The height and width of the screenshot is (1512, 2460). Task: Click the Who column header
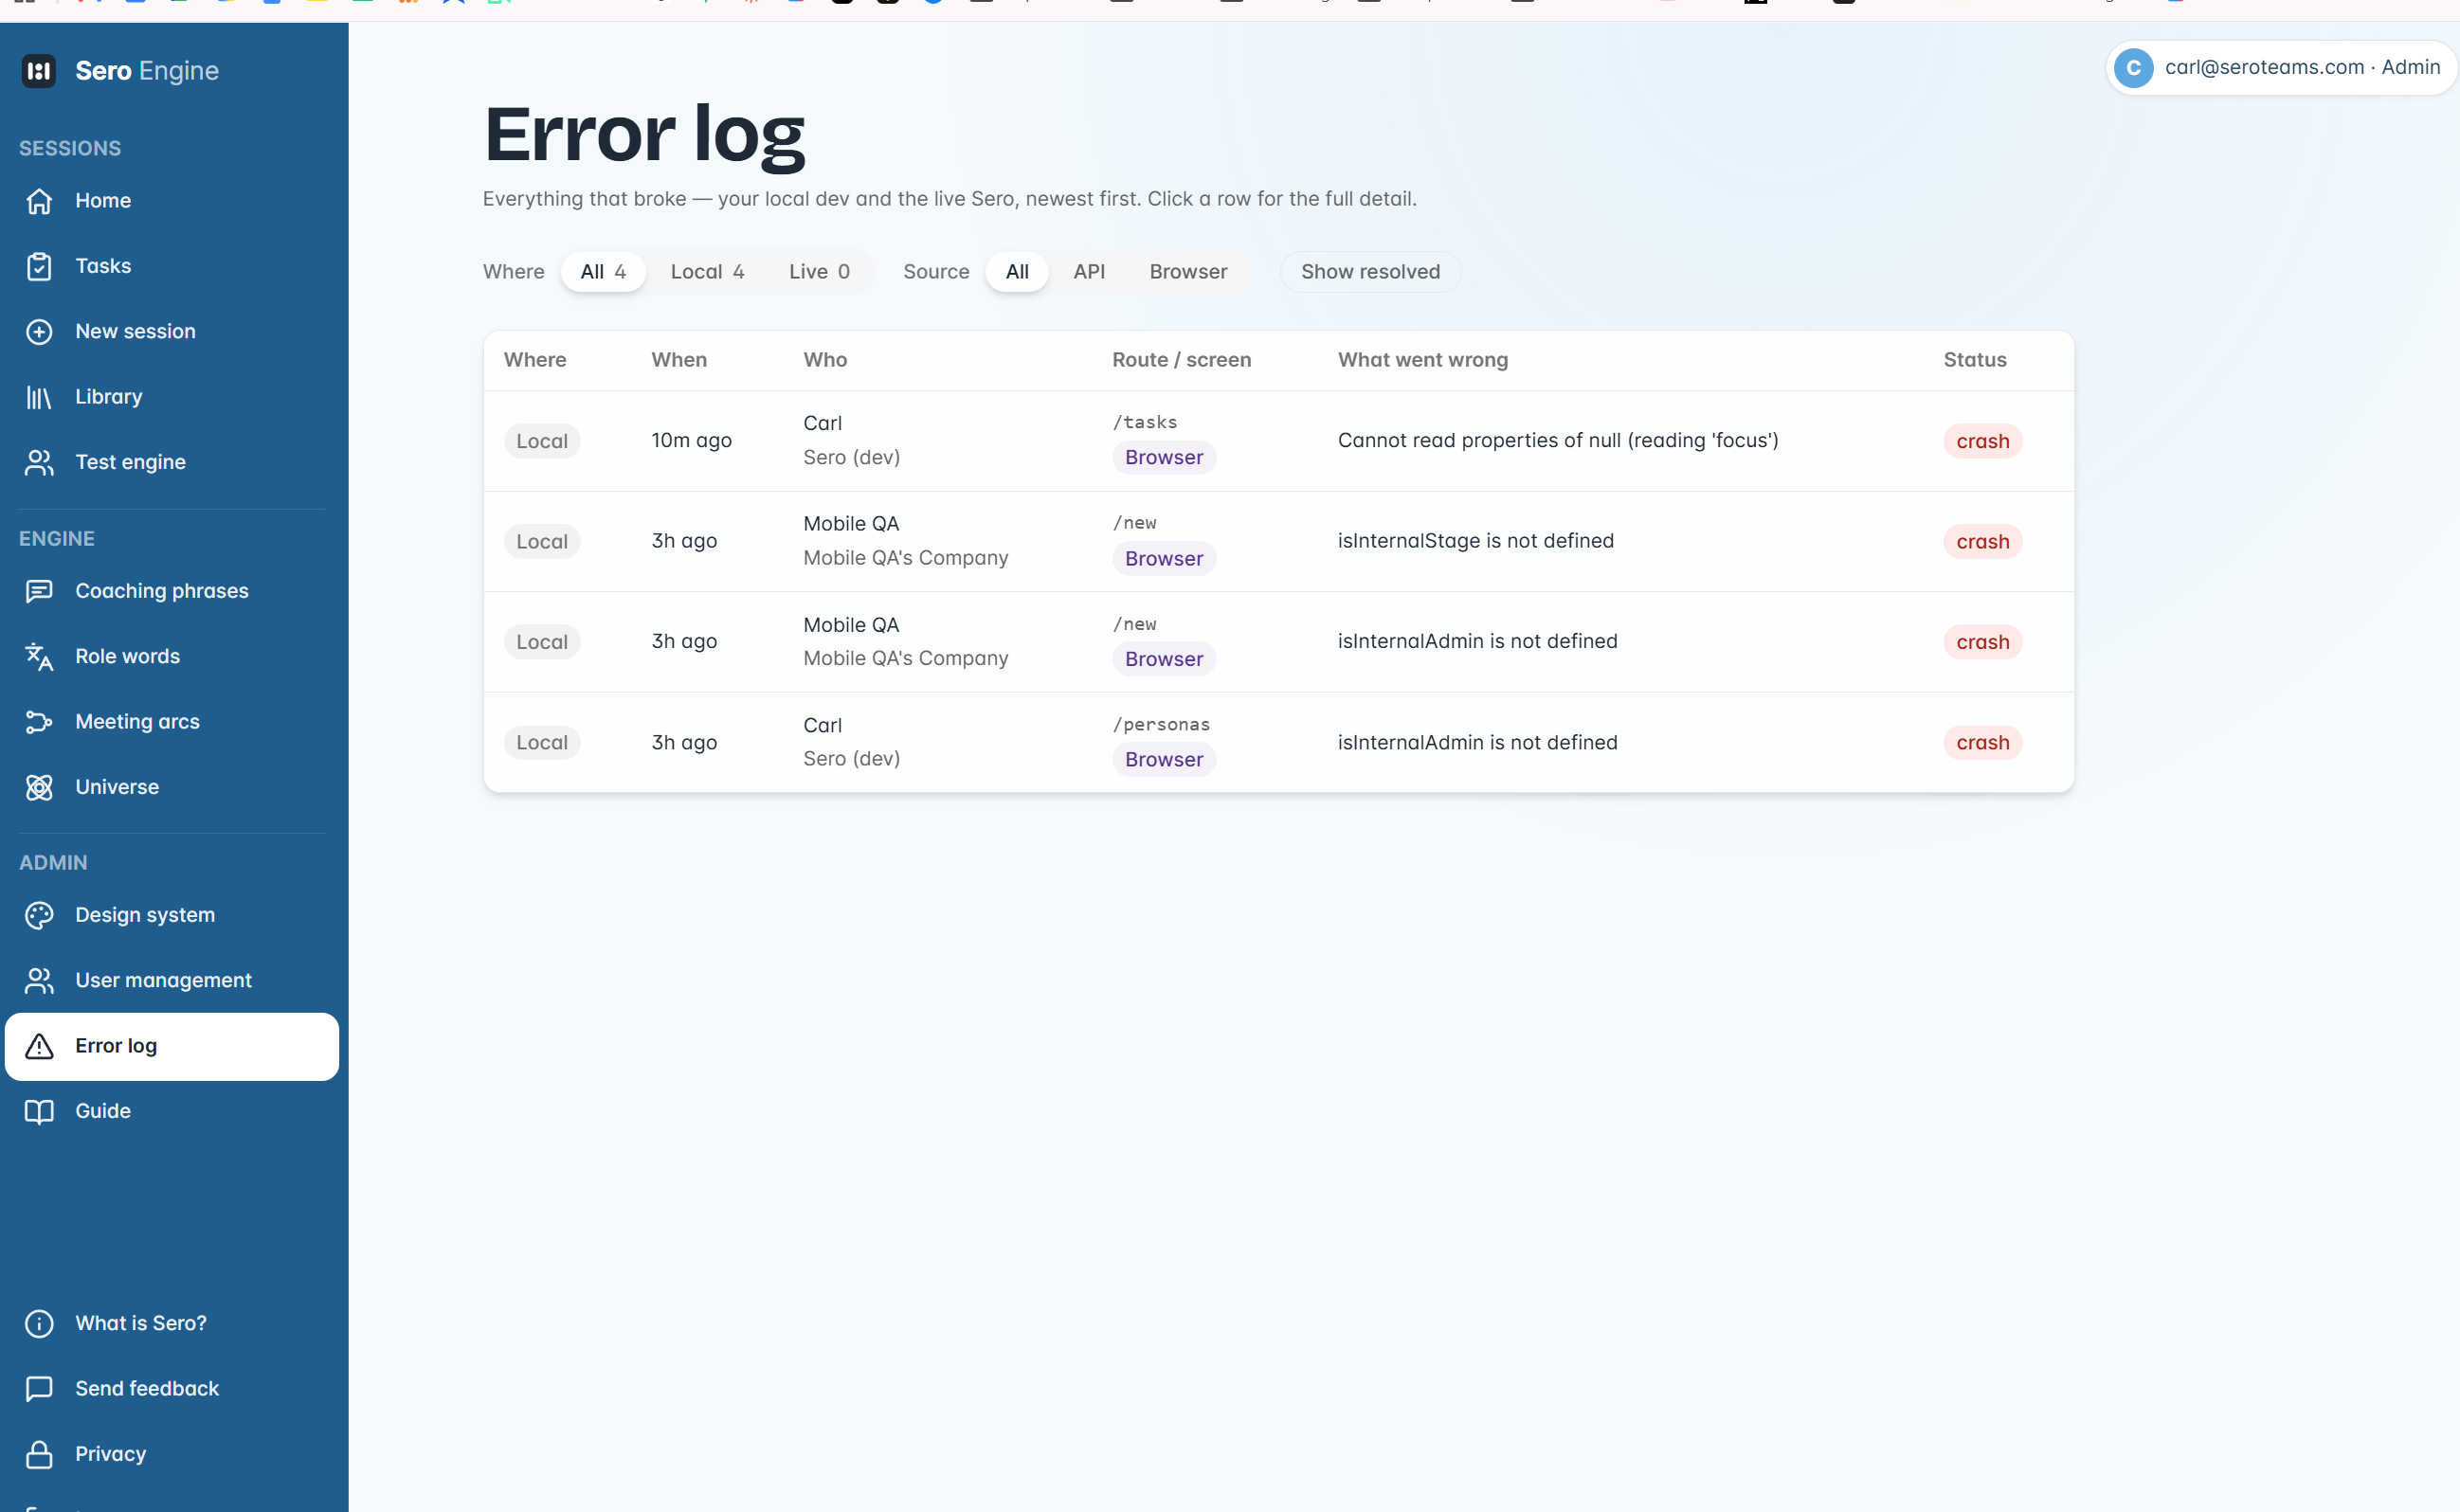825,360
